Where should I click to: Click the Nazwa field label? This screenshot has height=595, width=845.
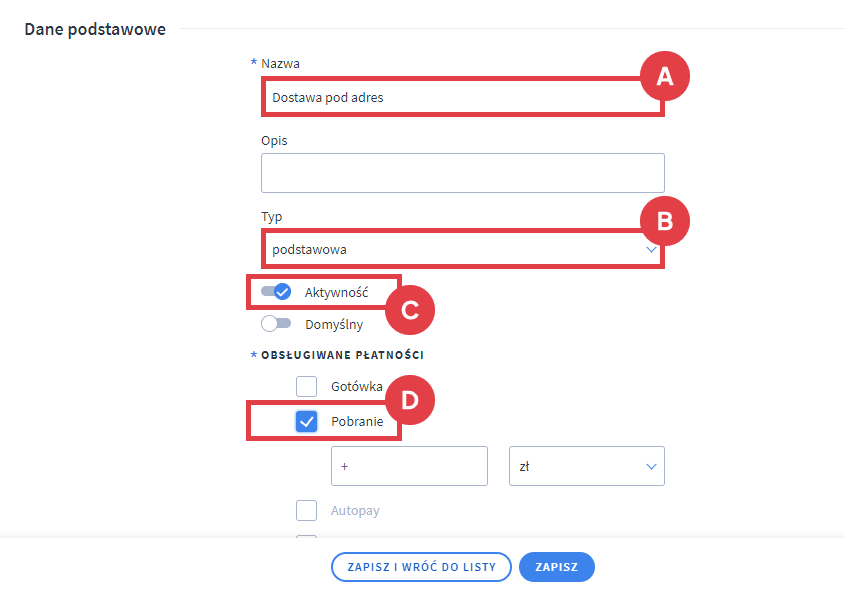pyautogui.click(x=280, y=63)
